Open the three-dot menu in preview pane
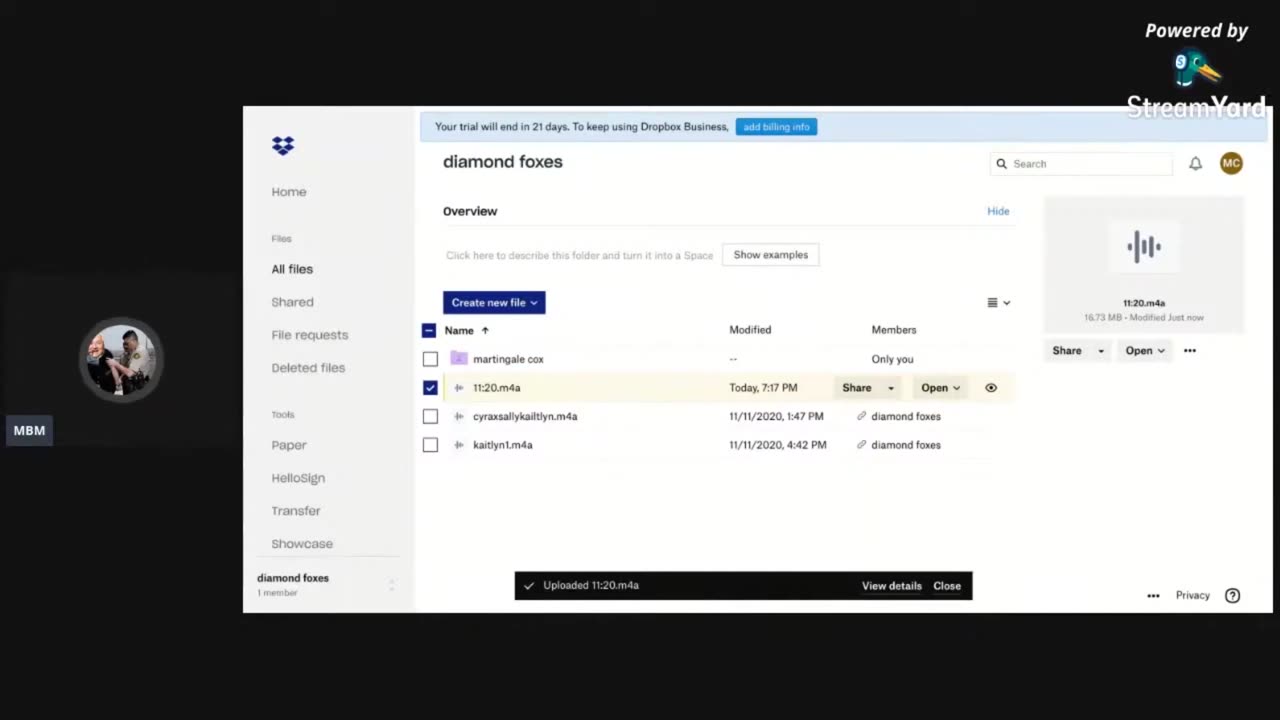Screen dimensions: 1280x720 [1189, 351]
